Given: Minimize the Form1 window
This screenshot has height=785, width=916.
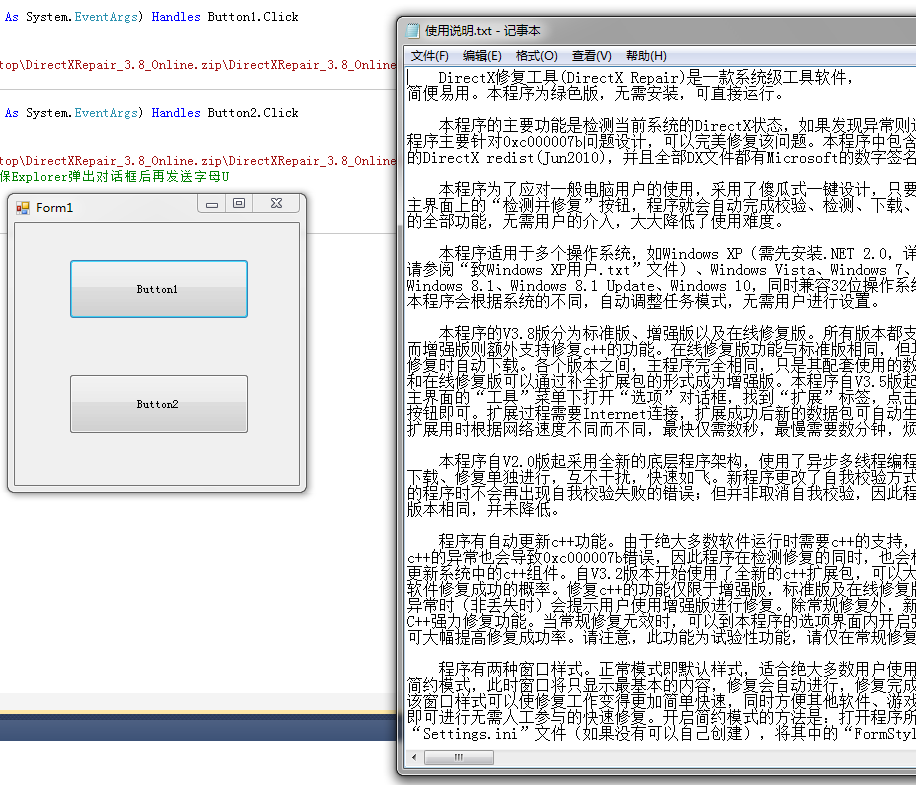Looking at the screenshot, I should [212, 204].
